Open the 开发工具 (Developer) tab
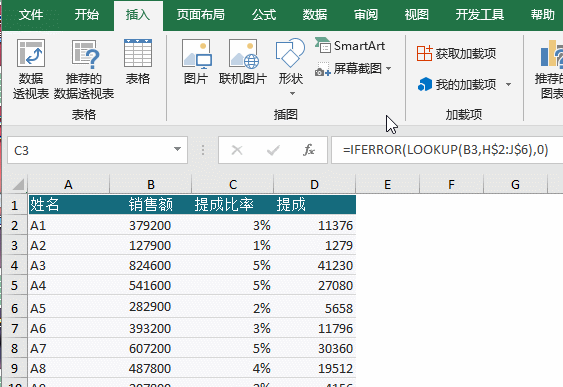Image resolution: width=563 pixels, height=387 pixels. (x=480, y=15)
